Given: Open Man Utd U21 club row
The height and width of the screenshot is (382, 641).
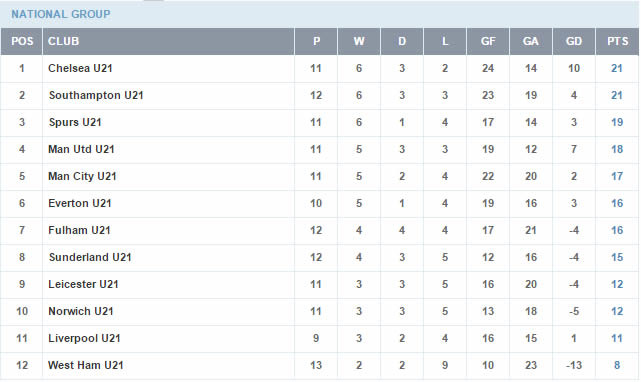Looking at the screenshot, I should pos(81,149).
